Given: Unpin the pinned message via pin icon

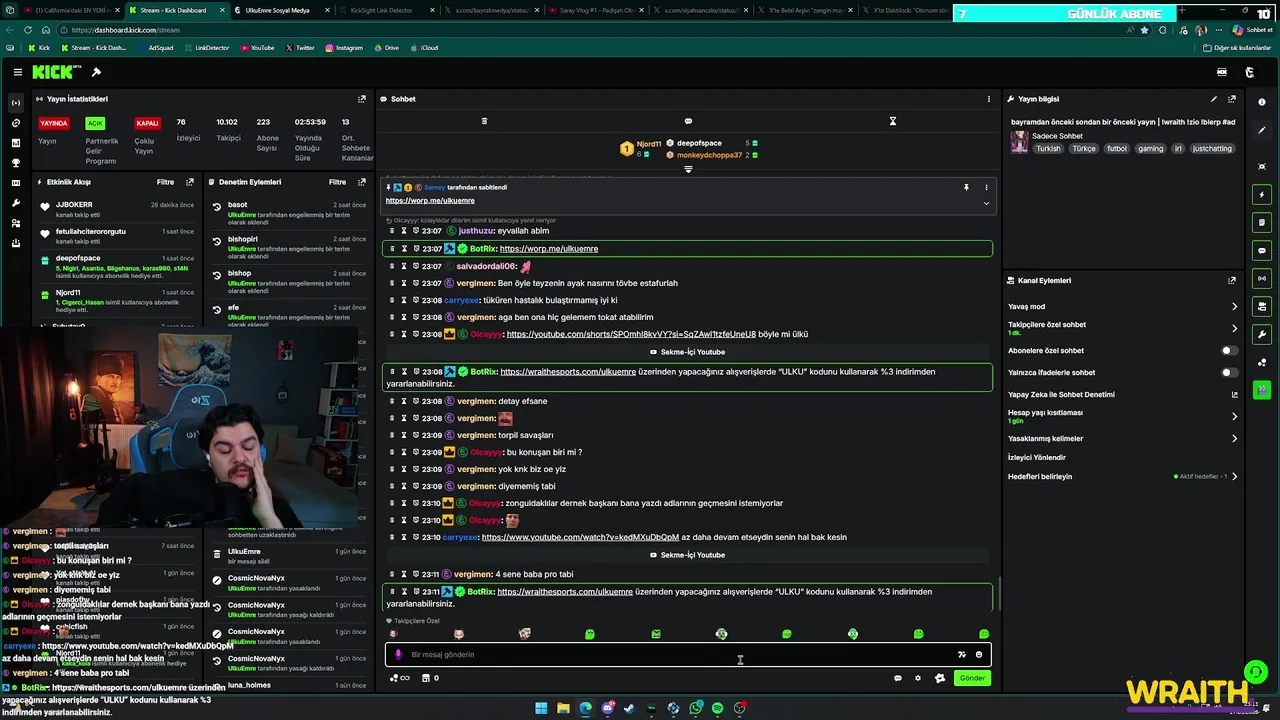Looking at the screenshot, I should 966,187.
